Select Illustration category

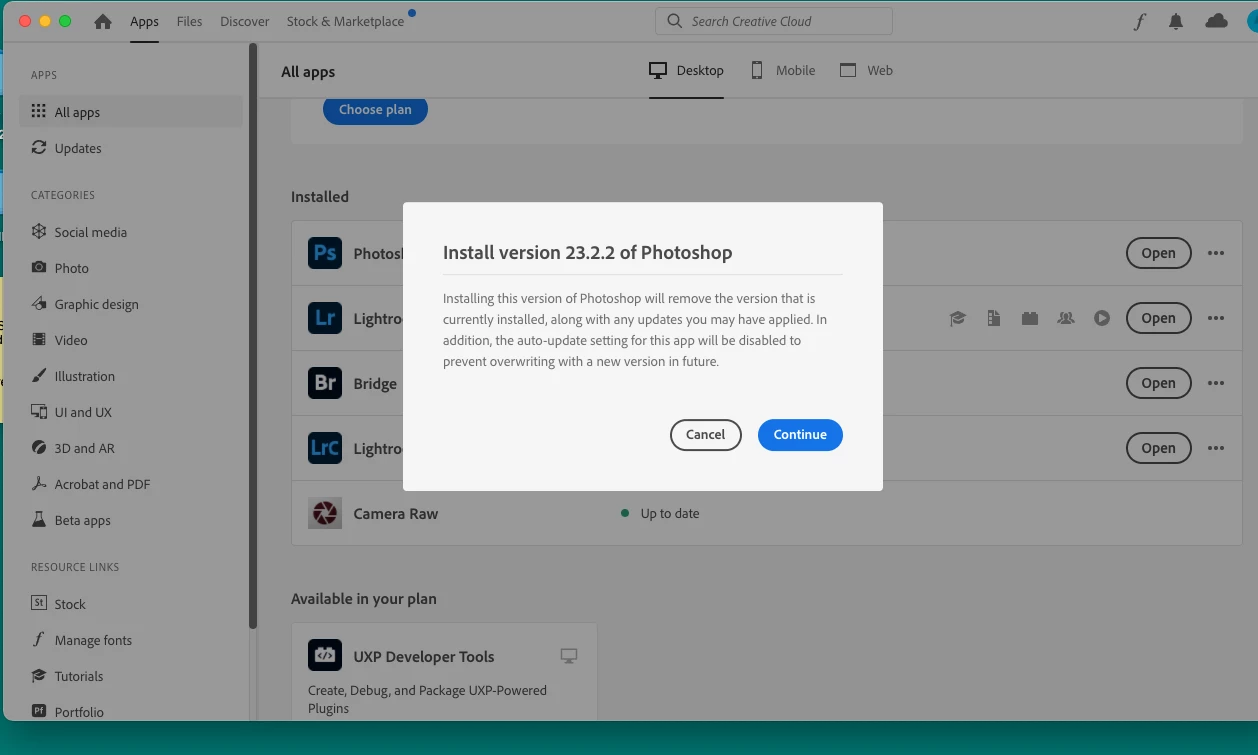pyautogui.click(x=131, y=376)
